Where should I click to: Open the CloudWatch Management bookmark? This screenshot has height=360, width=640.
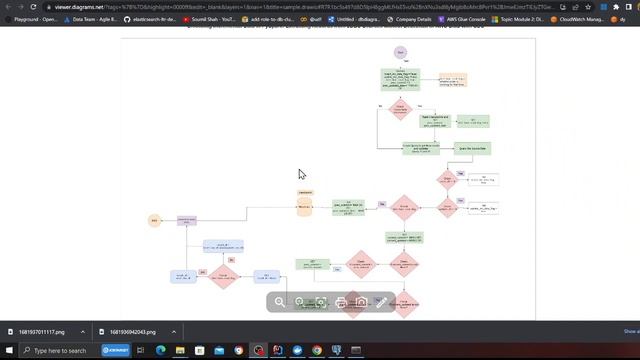(577, 19)
